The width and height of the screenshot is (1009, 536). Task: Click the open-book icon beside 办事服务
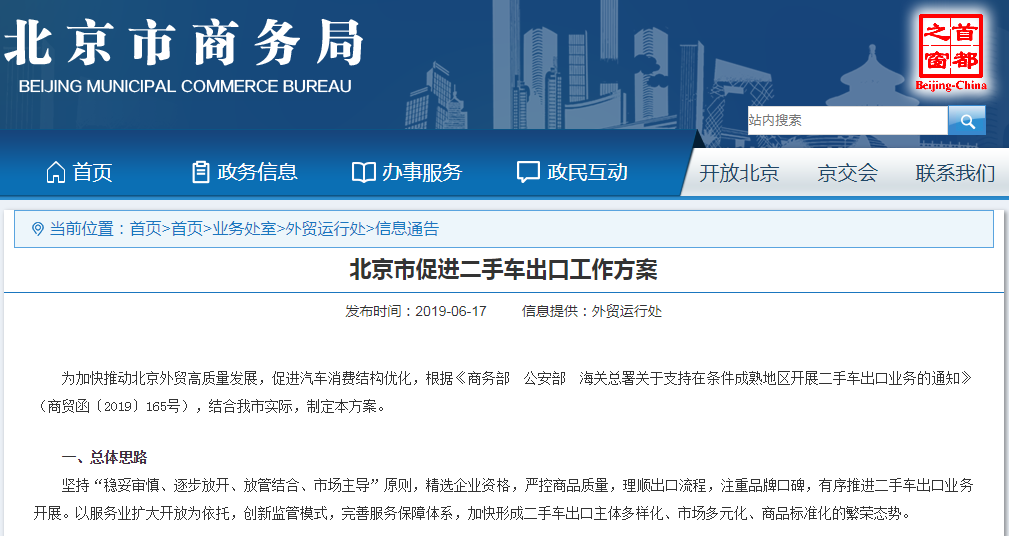coord(364,172)
